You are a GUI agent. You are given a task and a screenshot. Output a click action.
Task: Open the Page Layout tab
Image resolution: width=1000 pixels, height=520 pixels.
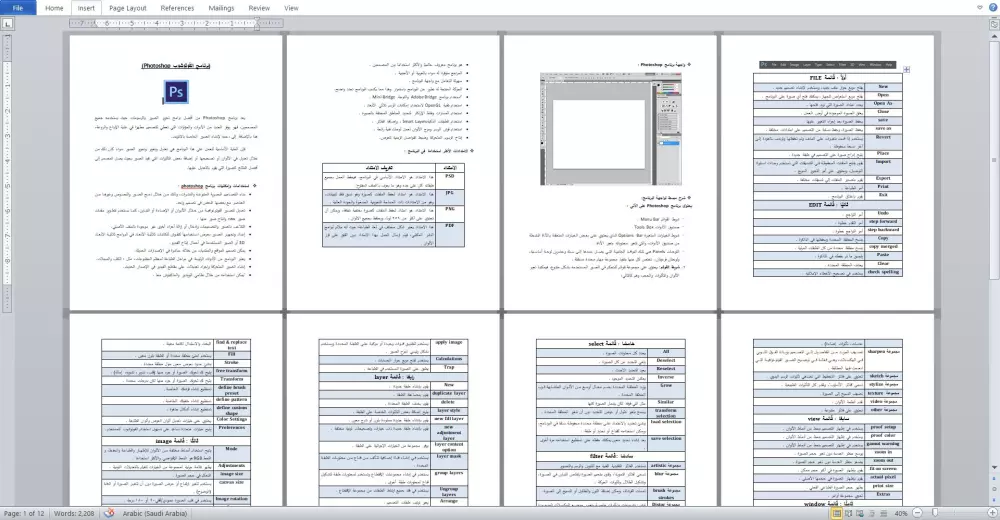tap(128, 8)
